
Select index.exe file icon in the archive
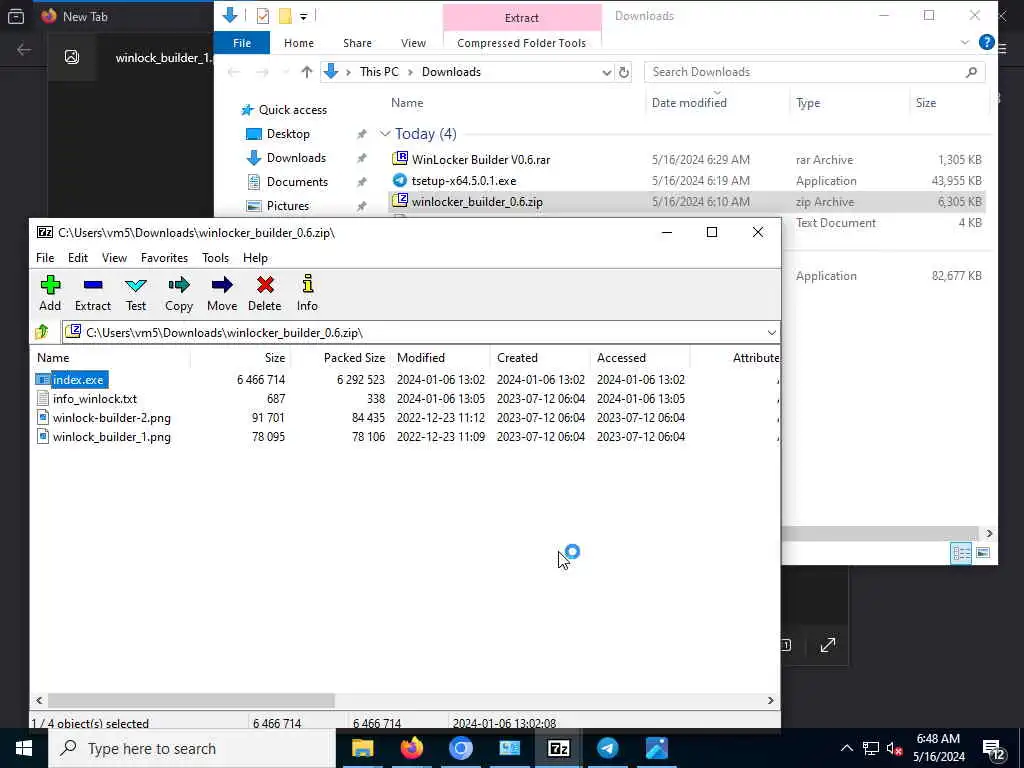point(43,379)
